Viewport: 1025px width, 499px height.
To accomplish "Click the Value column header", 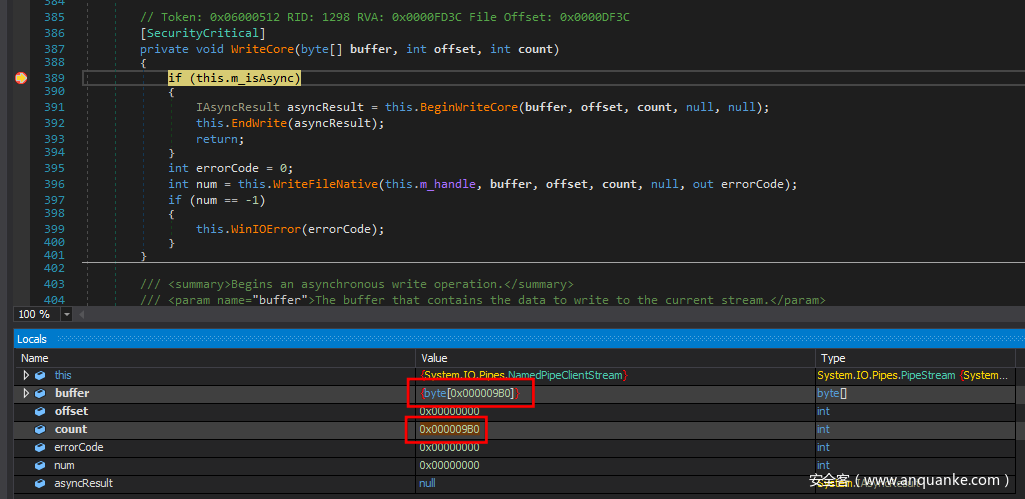I will [434, 358].
